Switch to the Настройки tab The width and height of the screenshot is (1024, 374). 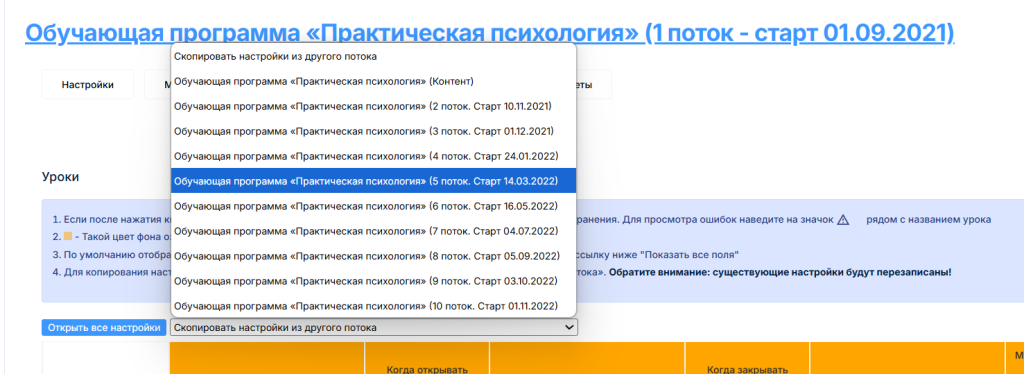[x=88, y=84]
